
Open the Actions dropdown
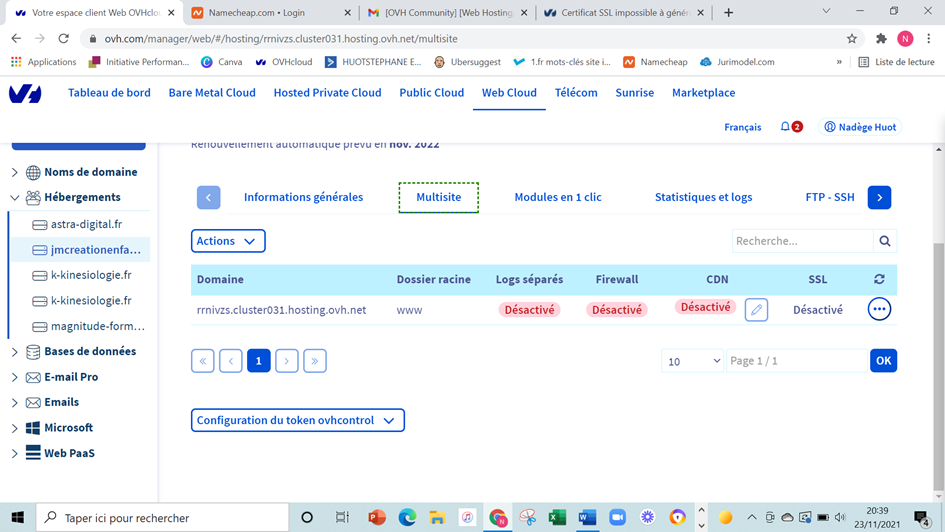(x=228, y=241)
